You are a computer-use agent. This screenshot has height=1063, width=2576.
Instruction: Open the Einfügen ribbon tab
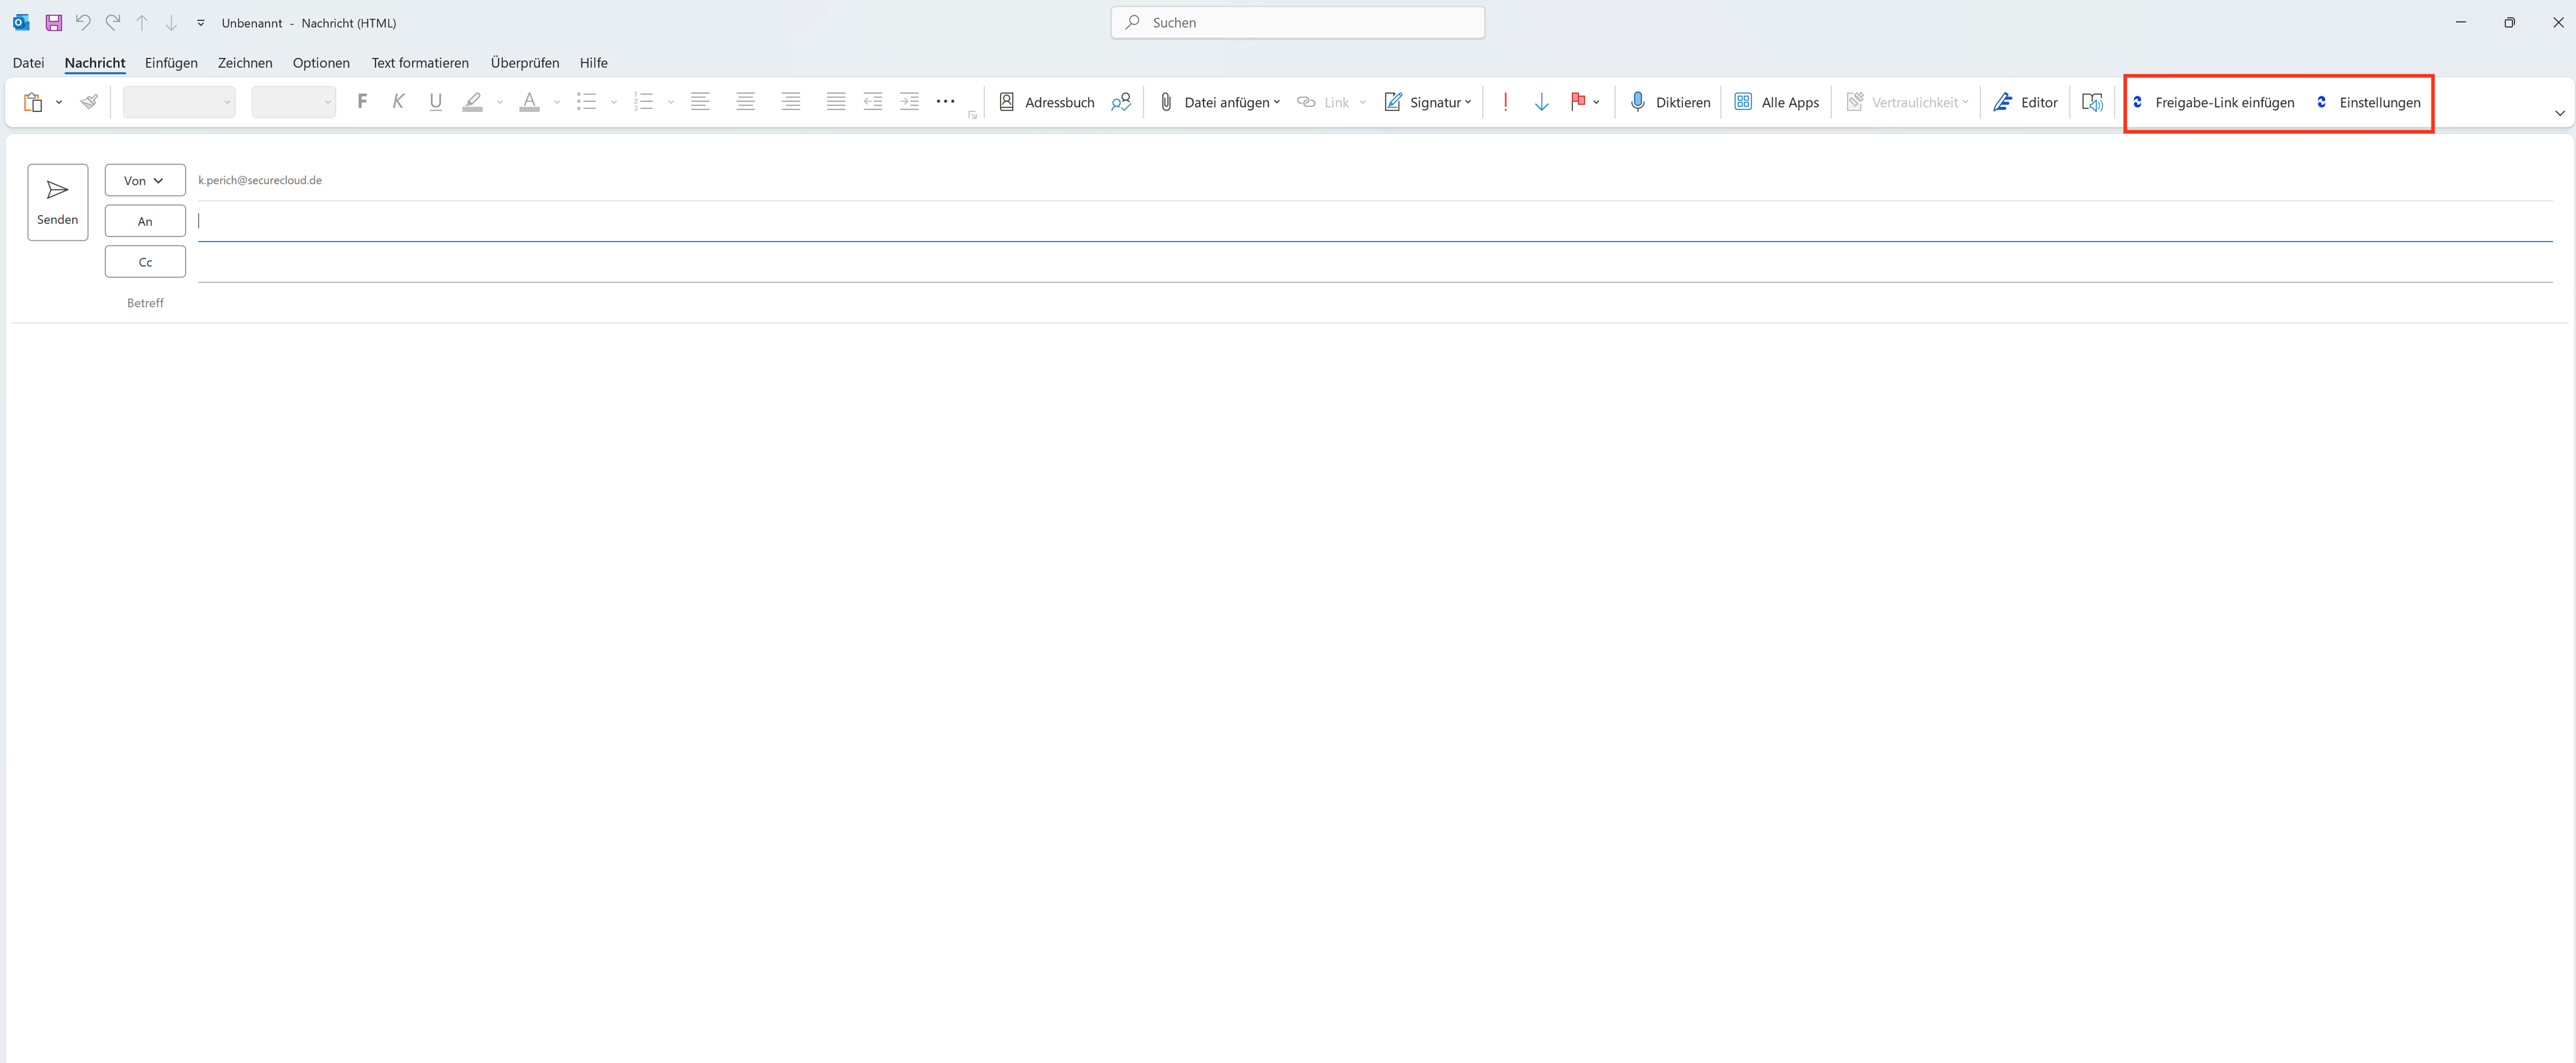(171, 63)
